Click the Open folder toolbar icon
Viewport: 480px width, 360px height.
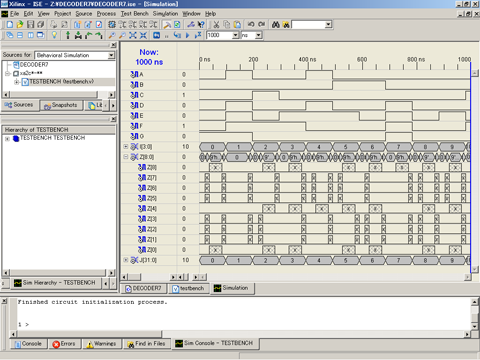click(x=20, y=24)
